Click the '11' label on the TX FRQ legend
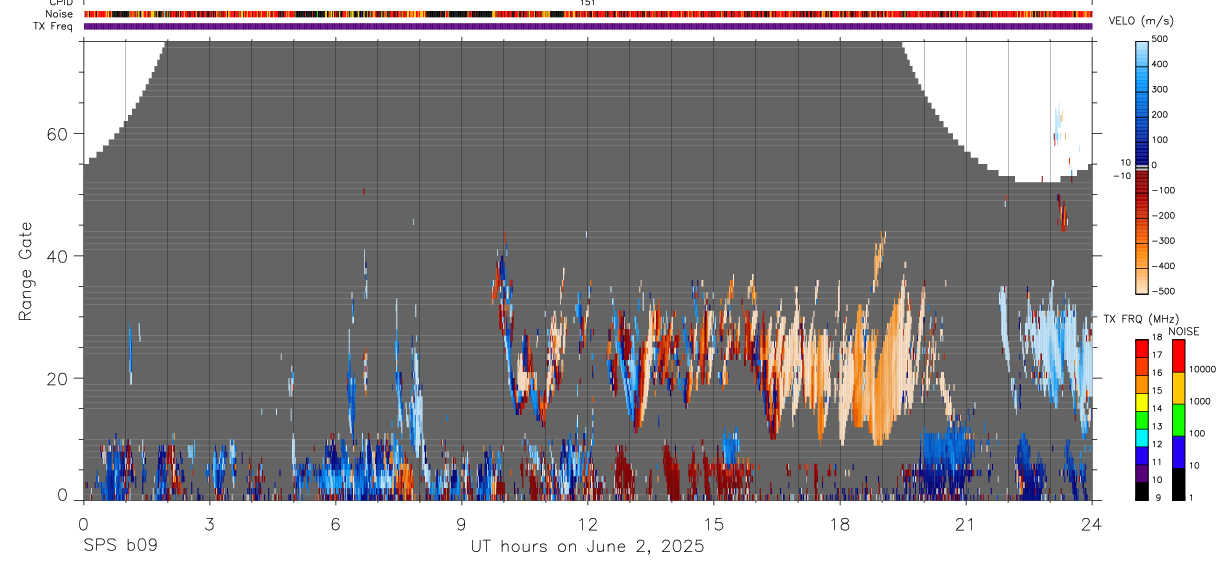1228x567 pixels. (x=1158, y=462)
